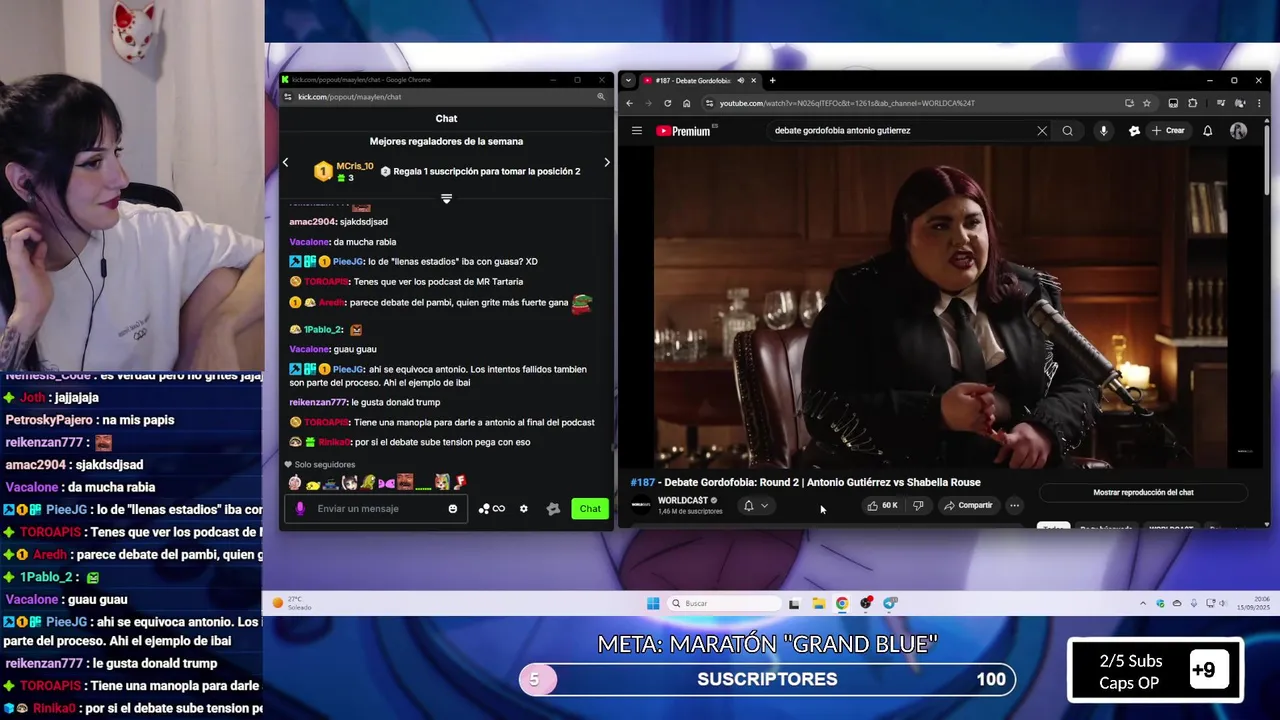1280x720 pixels.
Task: Open YouTube notifications bell
Action: [x=1207, y=131]
